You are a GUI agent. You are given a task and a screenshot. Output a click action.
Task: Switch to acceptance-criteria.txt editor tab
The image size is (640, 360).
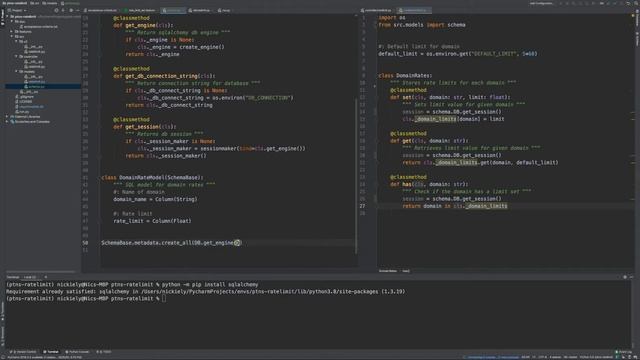(x=101, y=10)
